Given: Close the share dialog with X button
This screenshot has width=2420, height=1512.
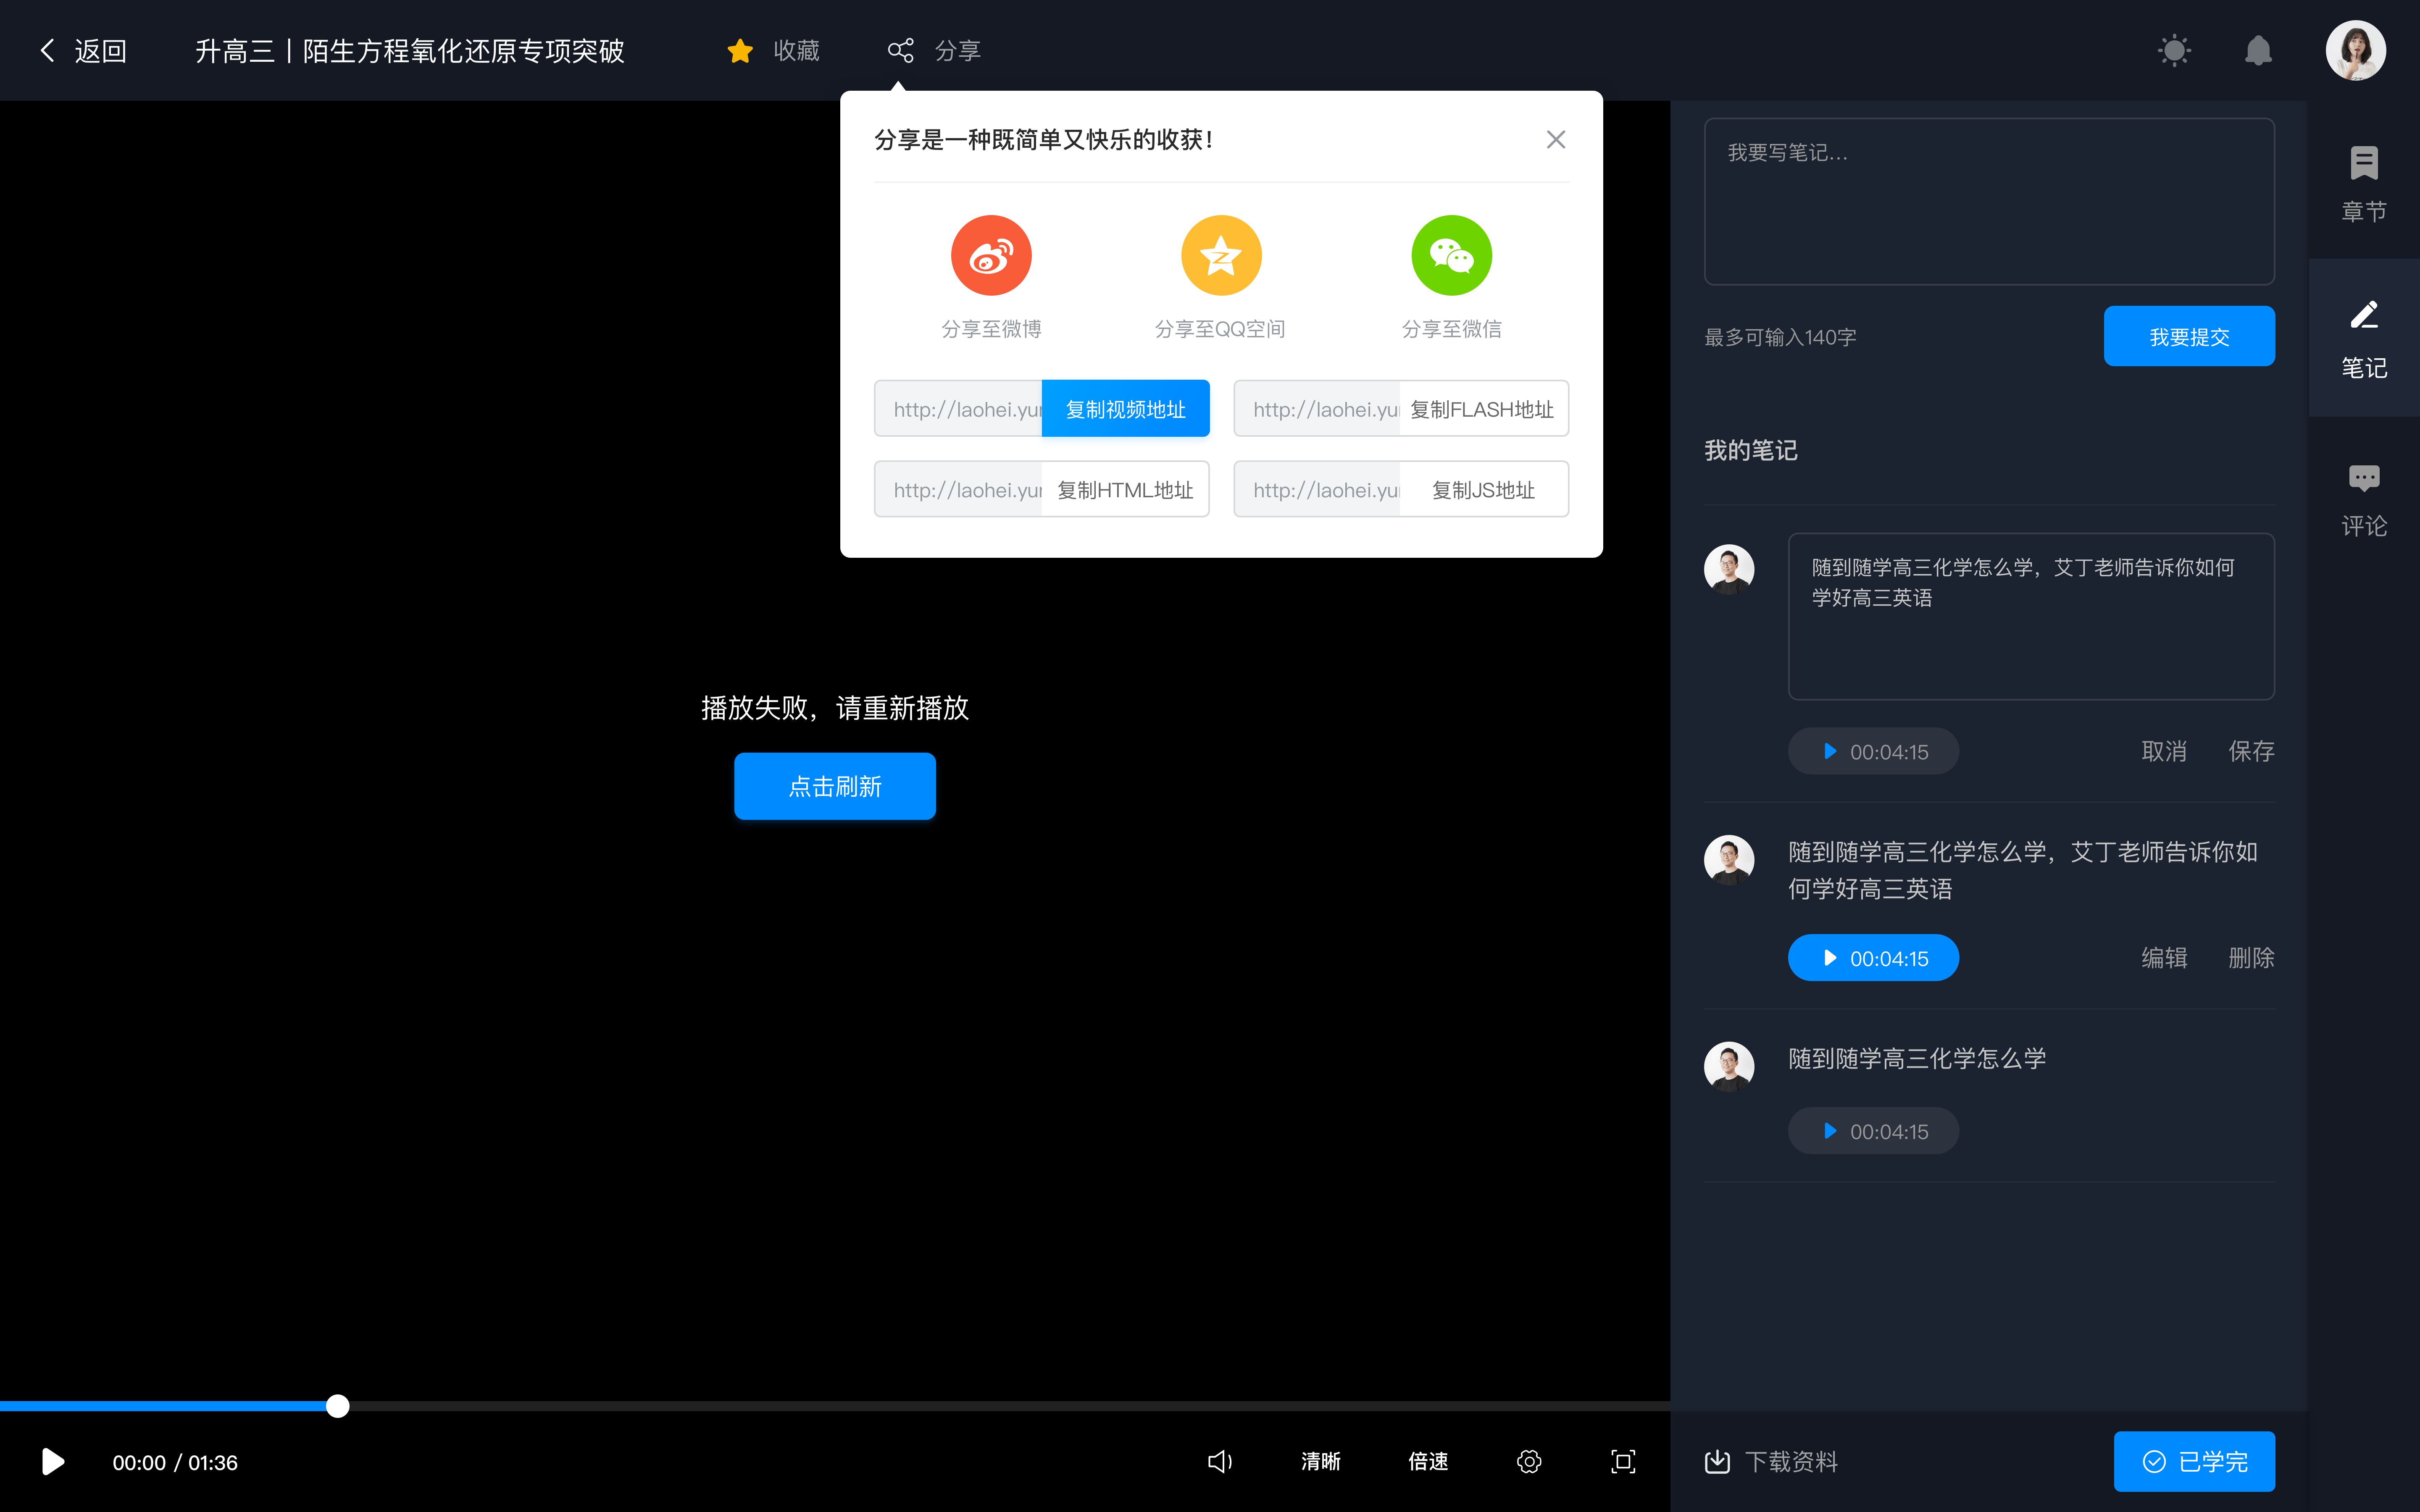Looking at the screenshot, I should [x=1556, y=139].
